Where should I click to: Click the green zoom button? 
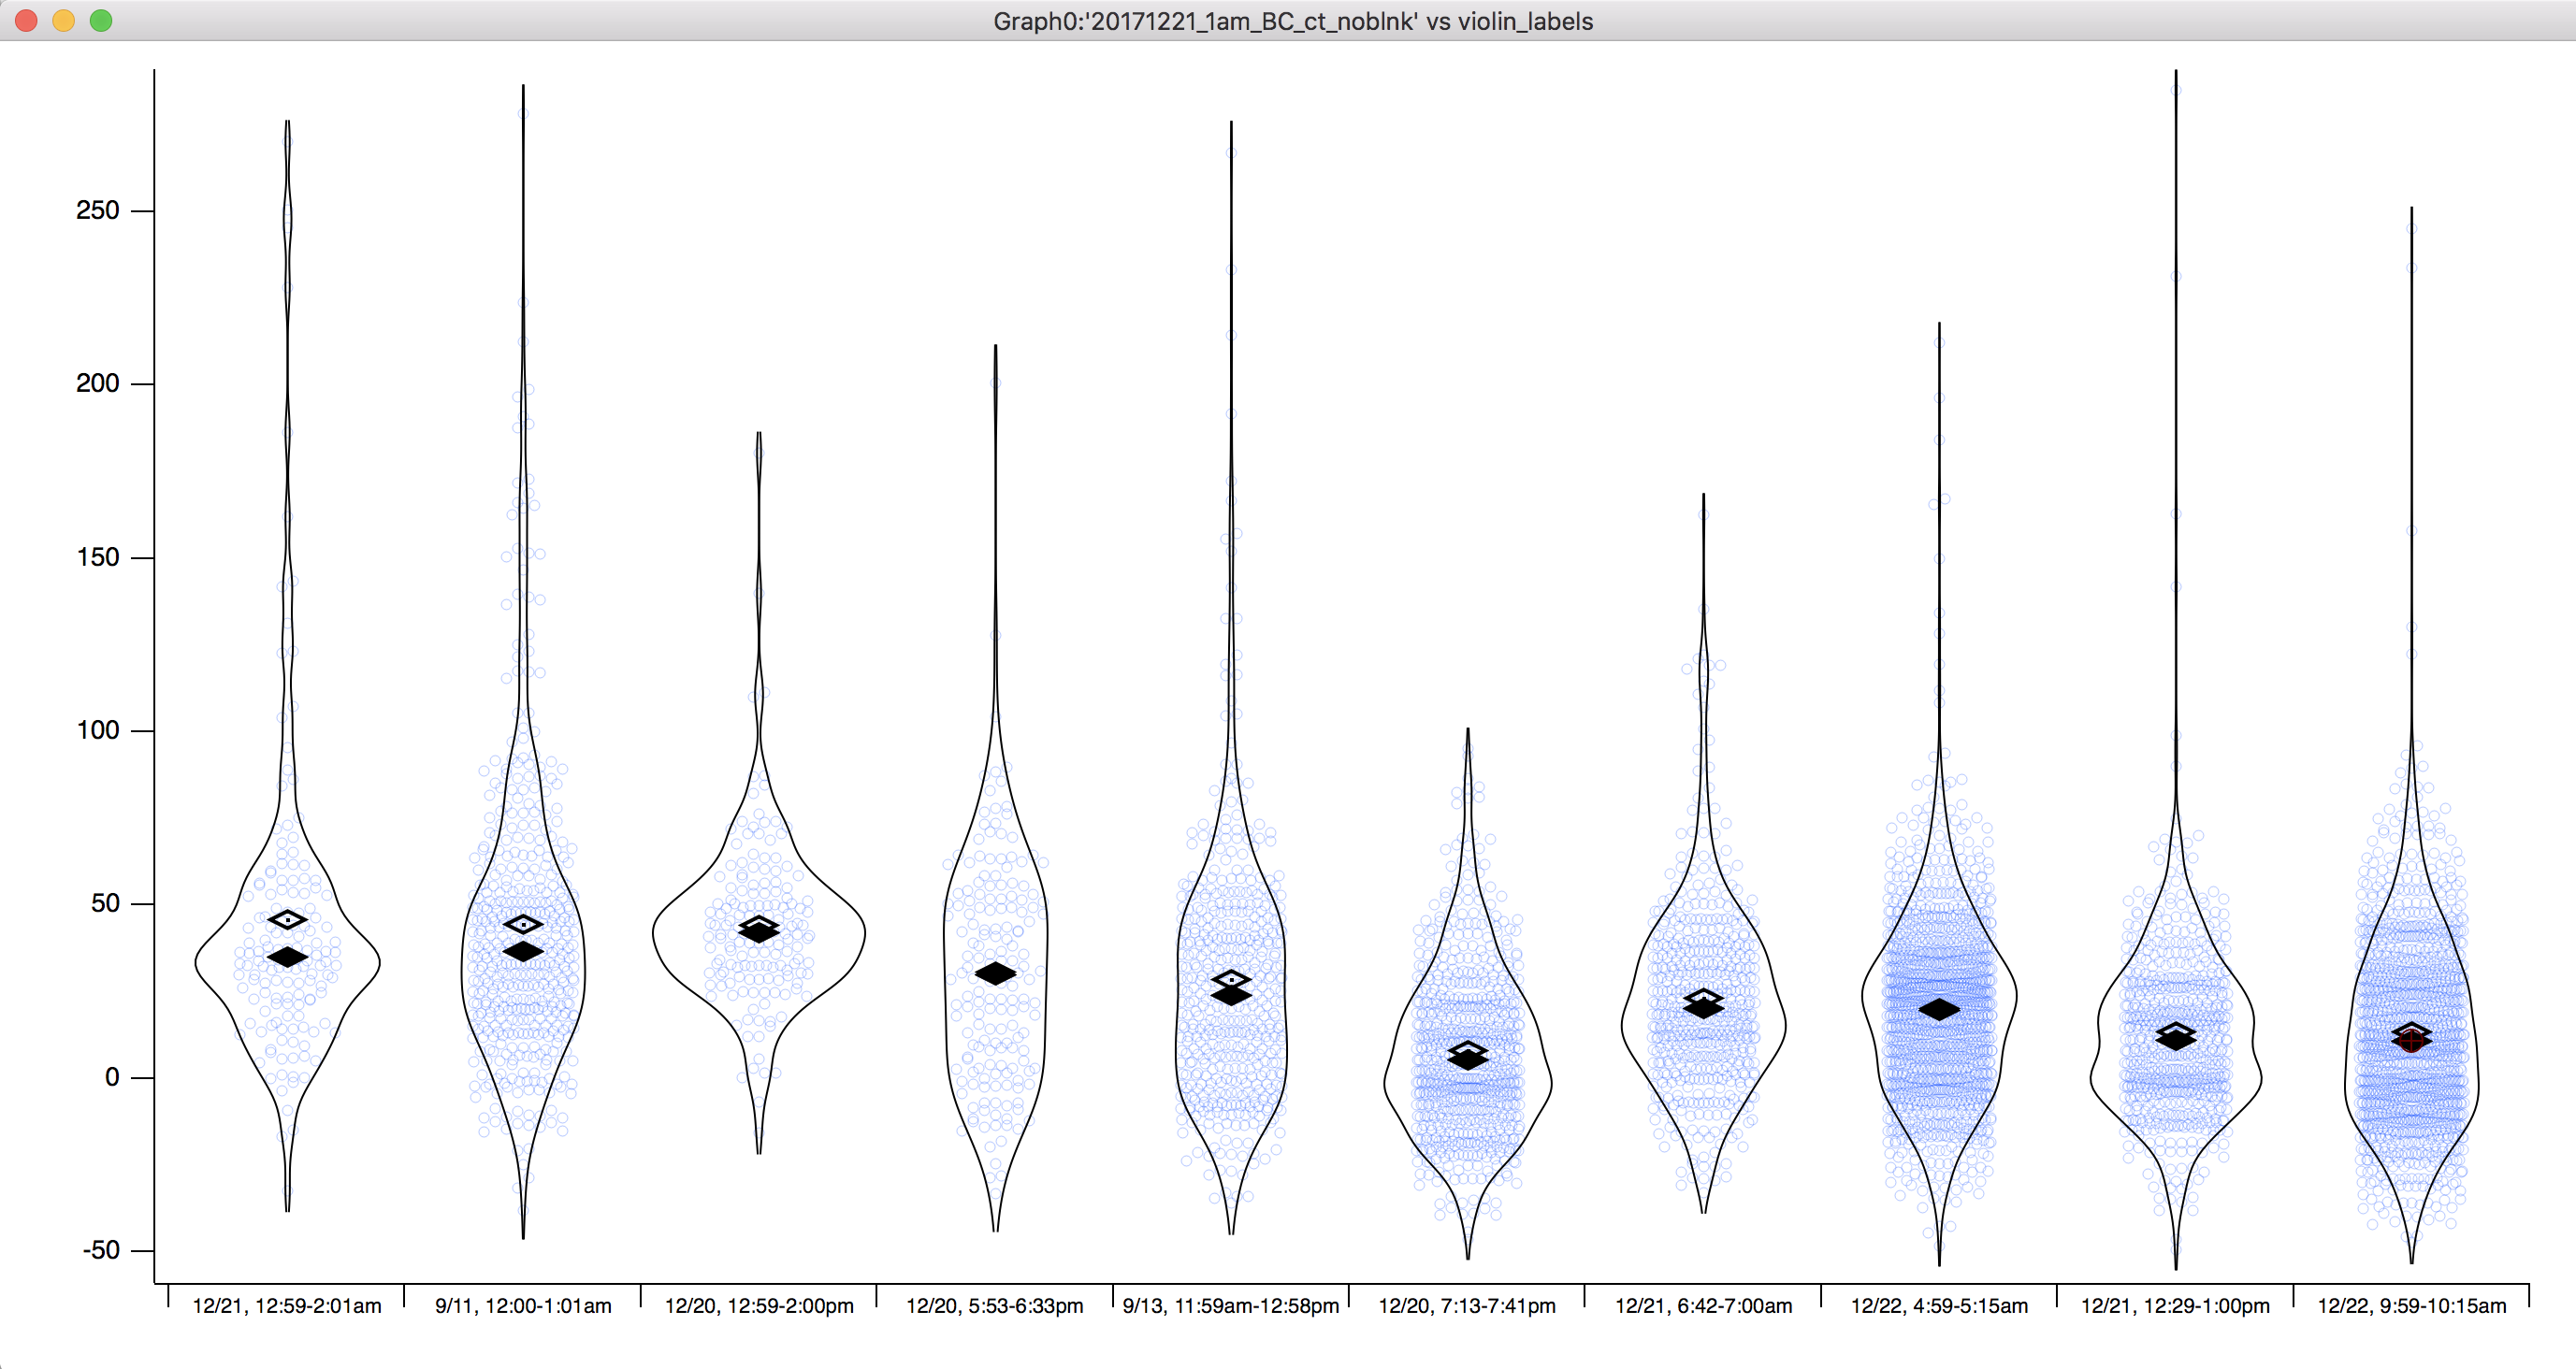[101, 20]
